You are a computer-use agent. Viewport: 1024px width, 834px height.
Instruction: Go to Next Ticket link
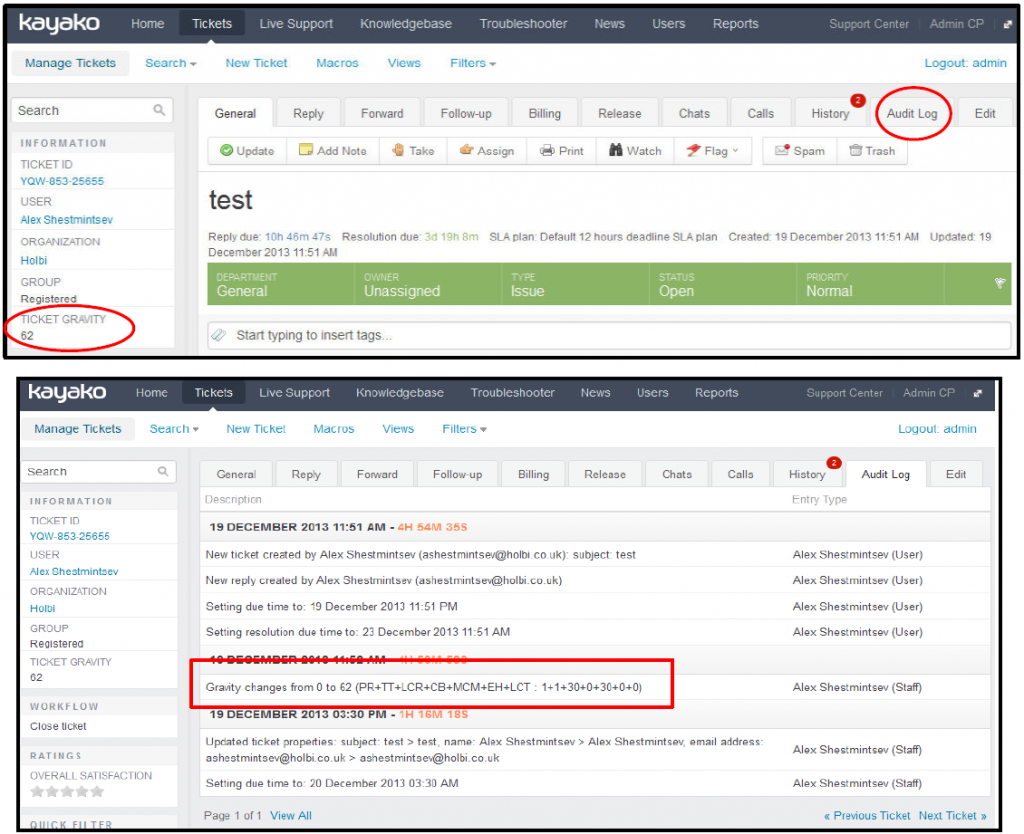point(952,816)
